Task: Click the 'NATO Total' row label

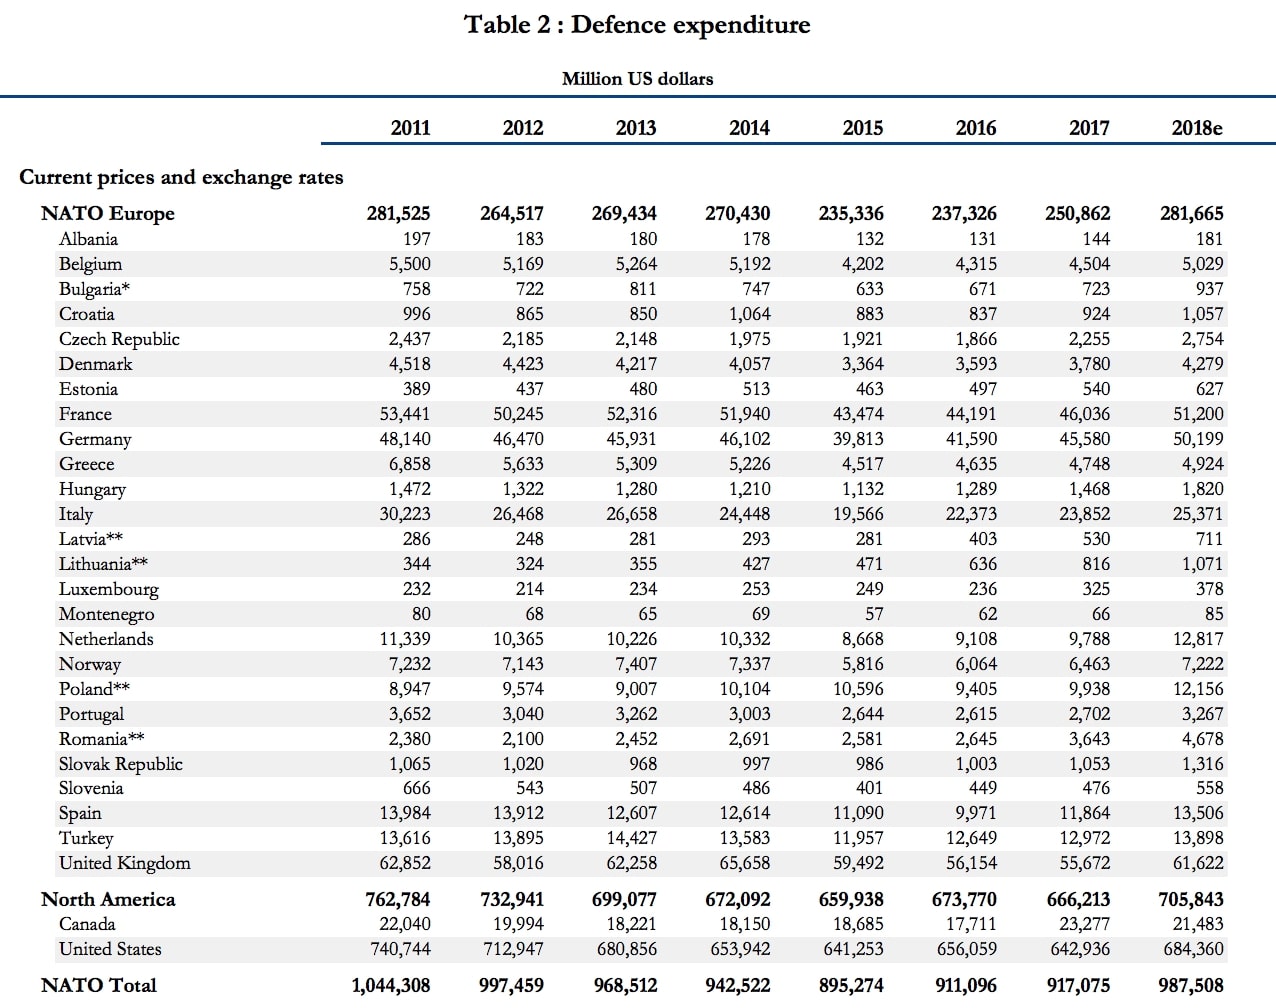Action: [99, 986]
